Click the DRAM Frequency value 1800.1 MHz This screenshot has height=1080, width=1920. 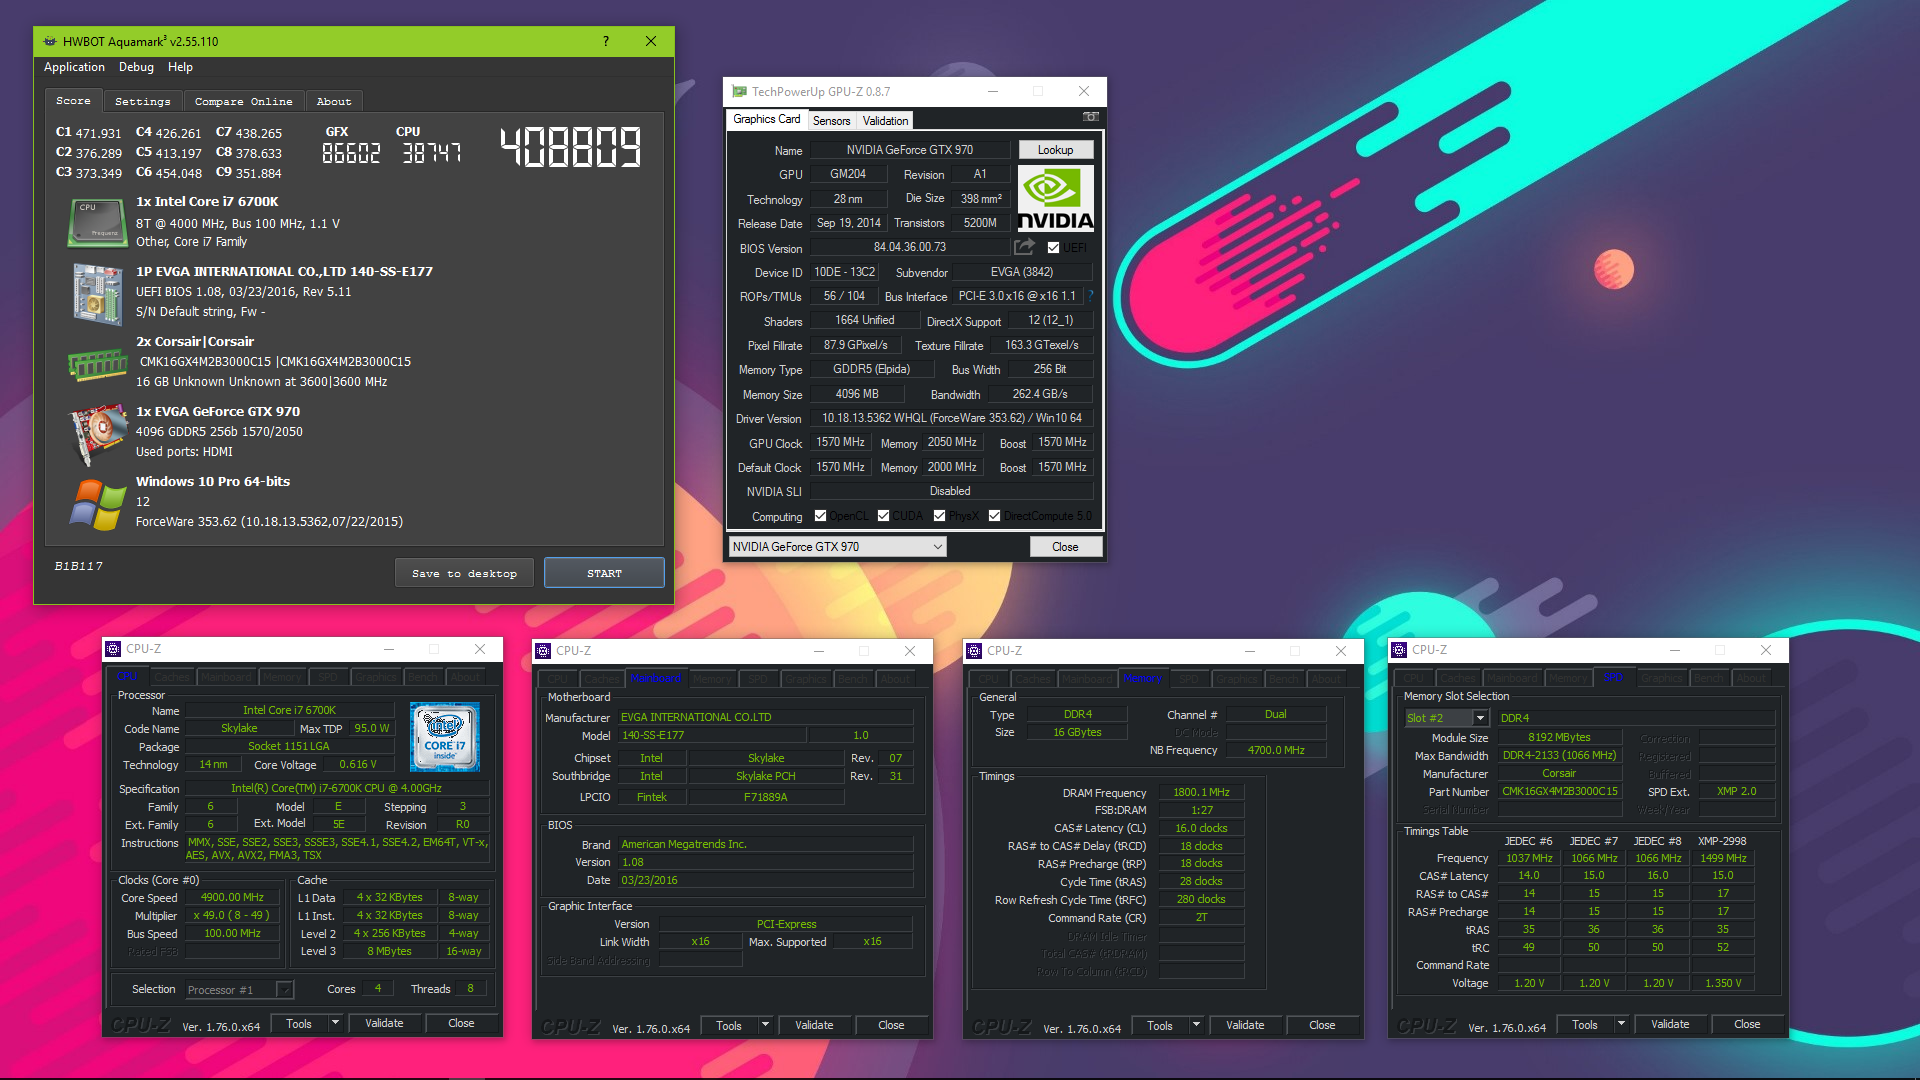1201,792
